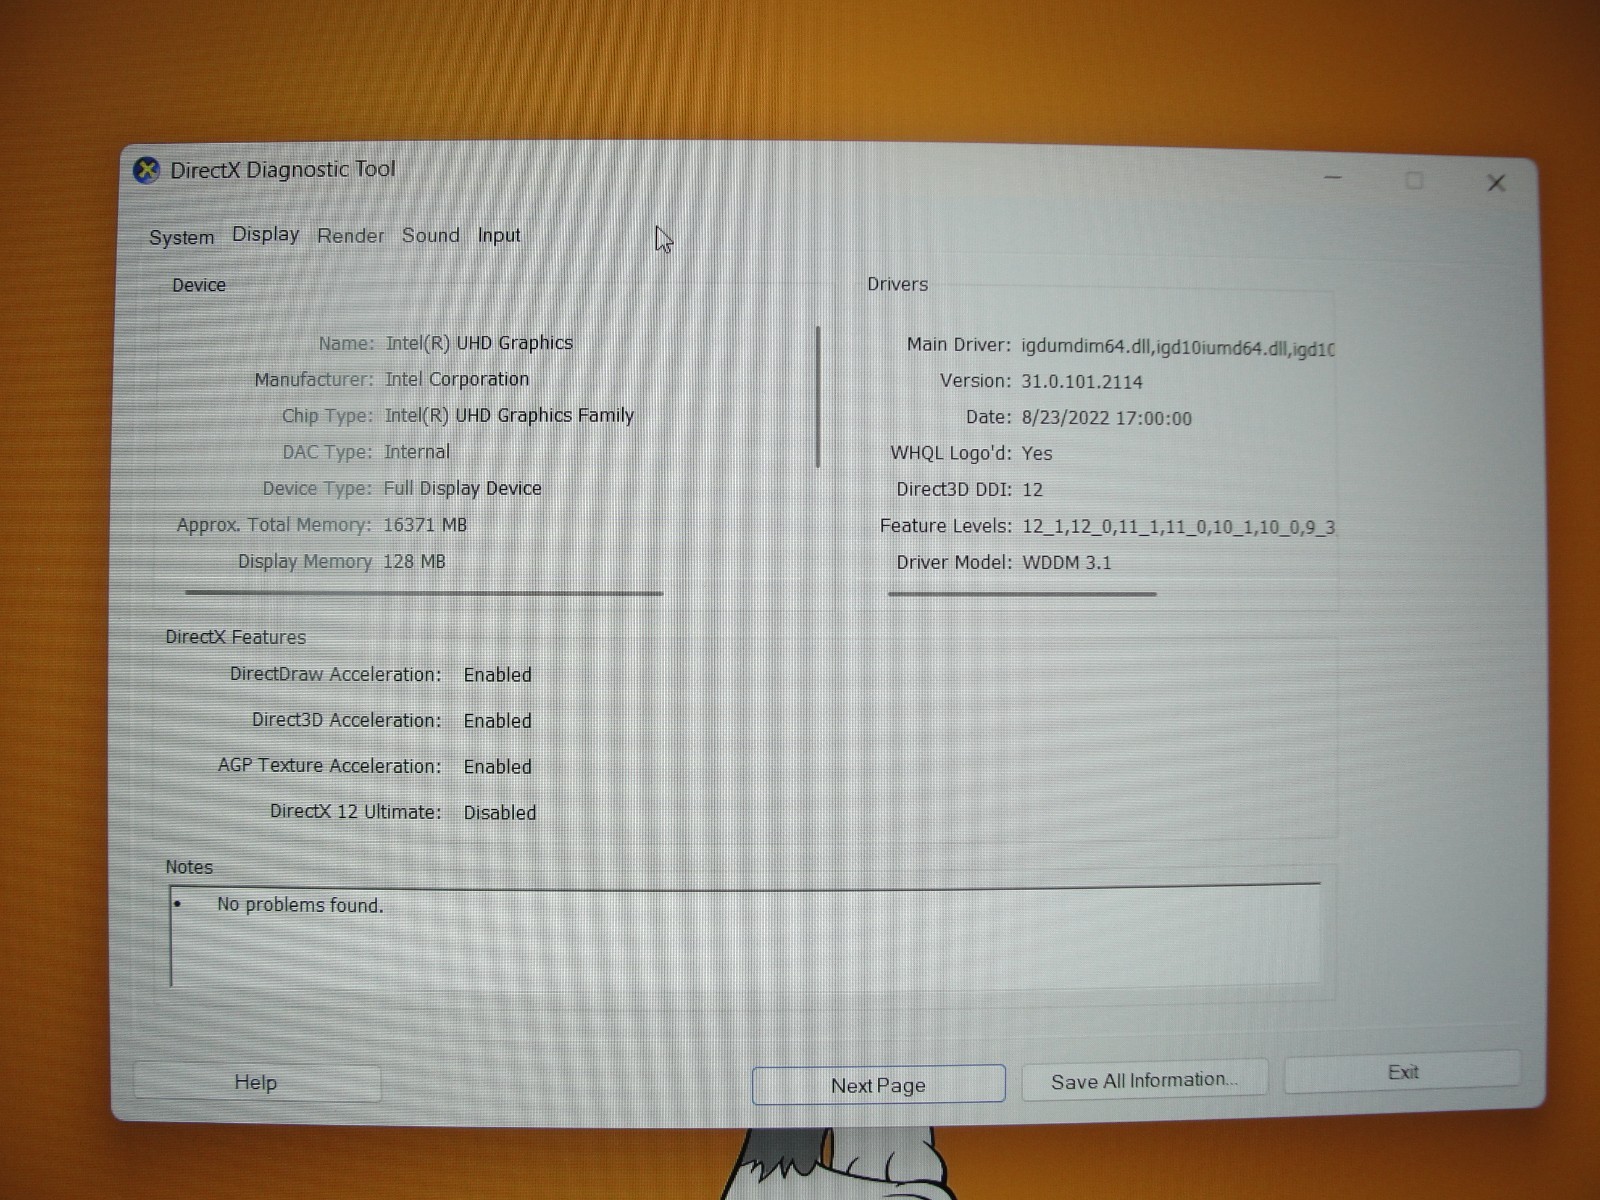Click Direct3D Acceleration 'Enabled' value
Viewport: 1600px width, 1200px height.
click(x=497, y=721)
